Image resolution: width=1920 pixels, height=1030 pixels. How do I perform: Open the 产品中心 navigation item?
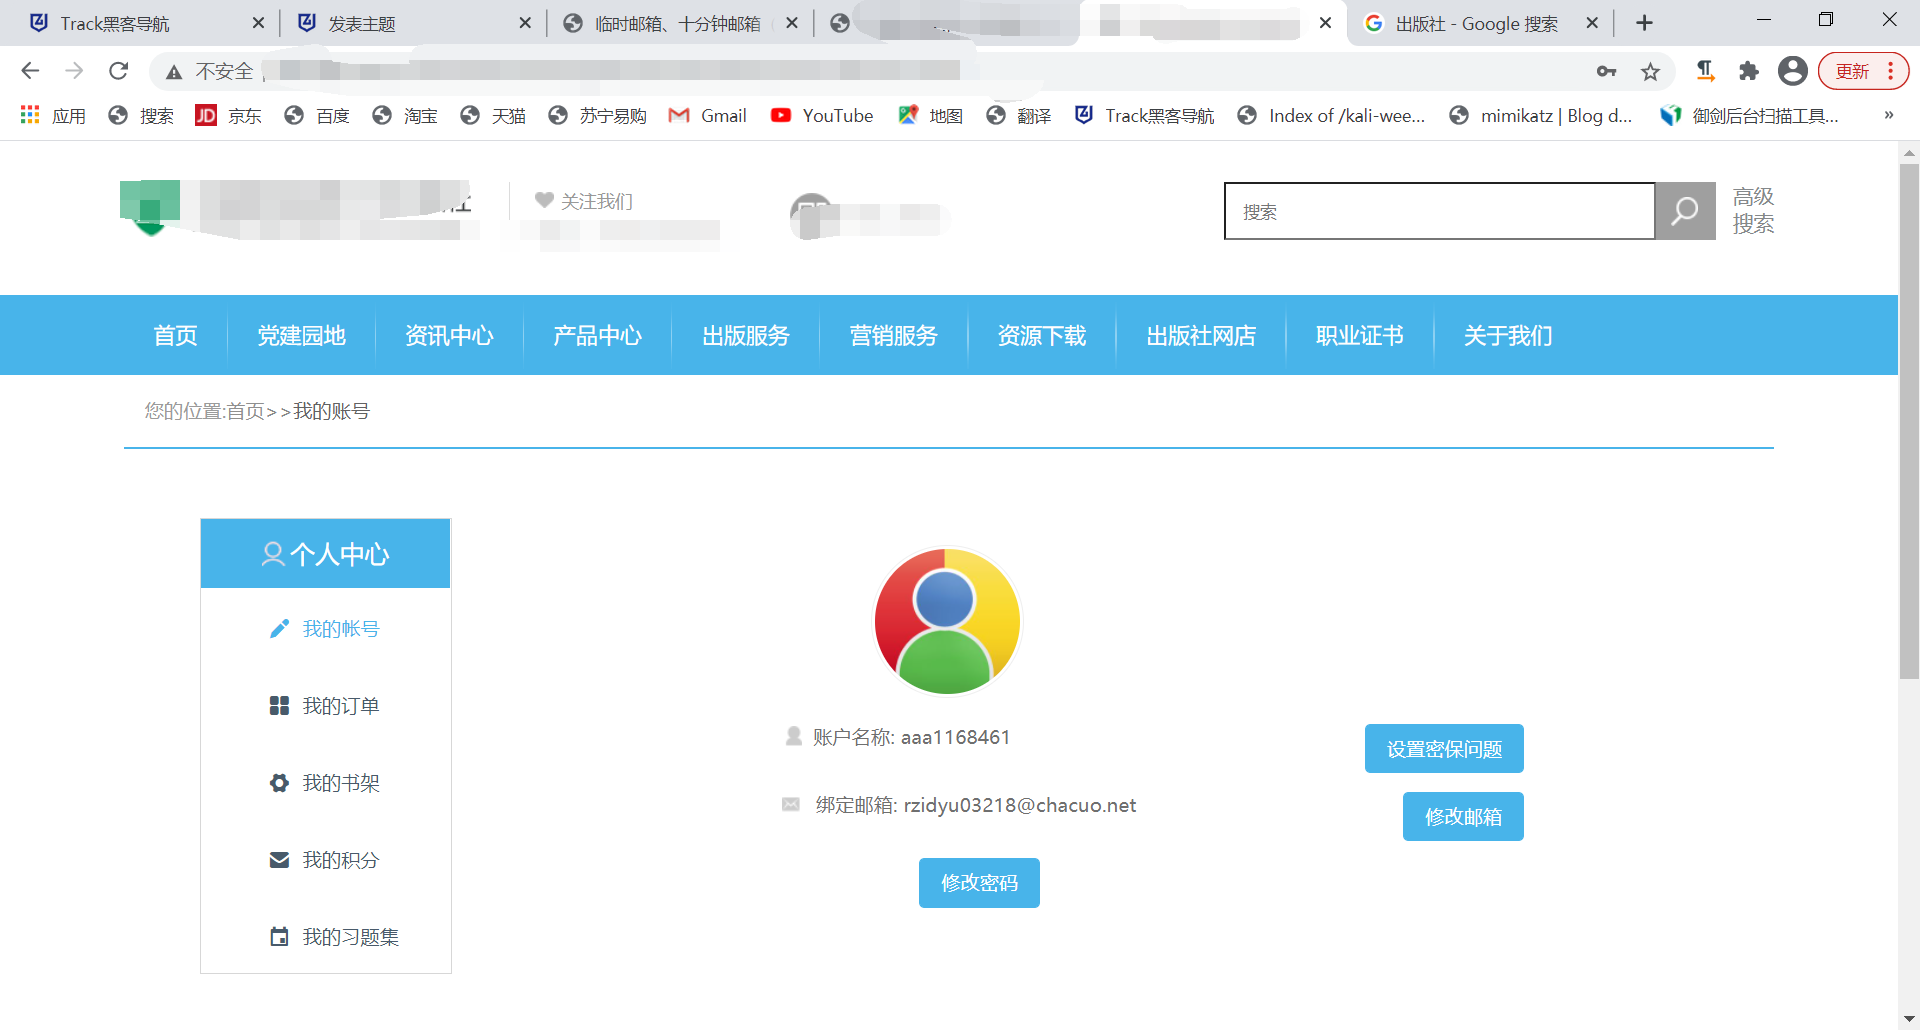click(598, 336)
